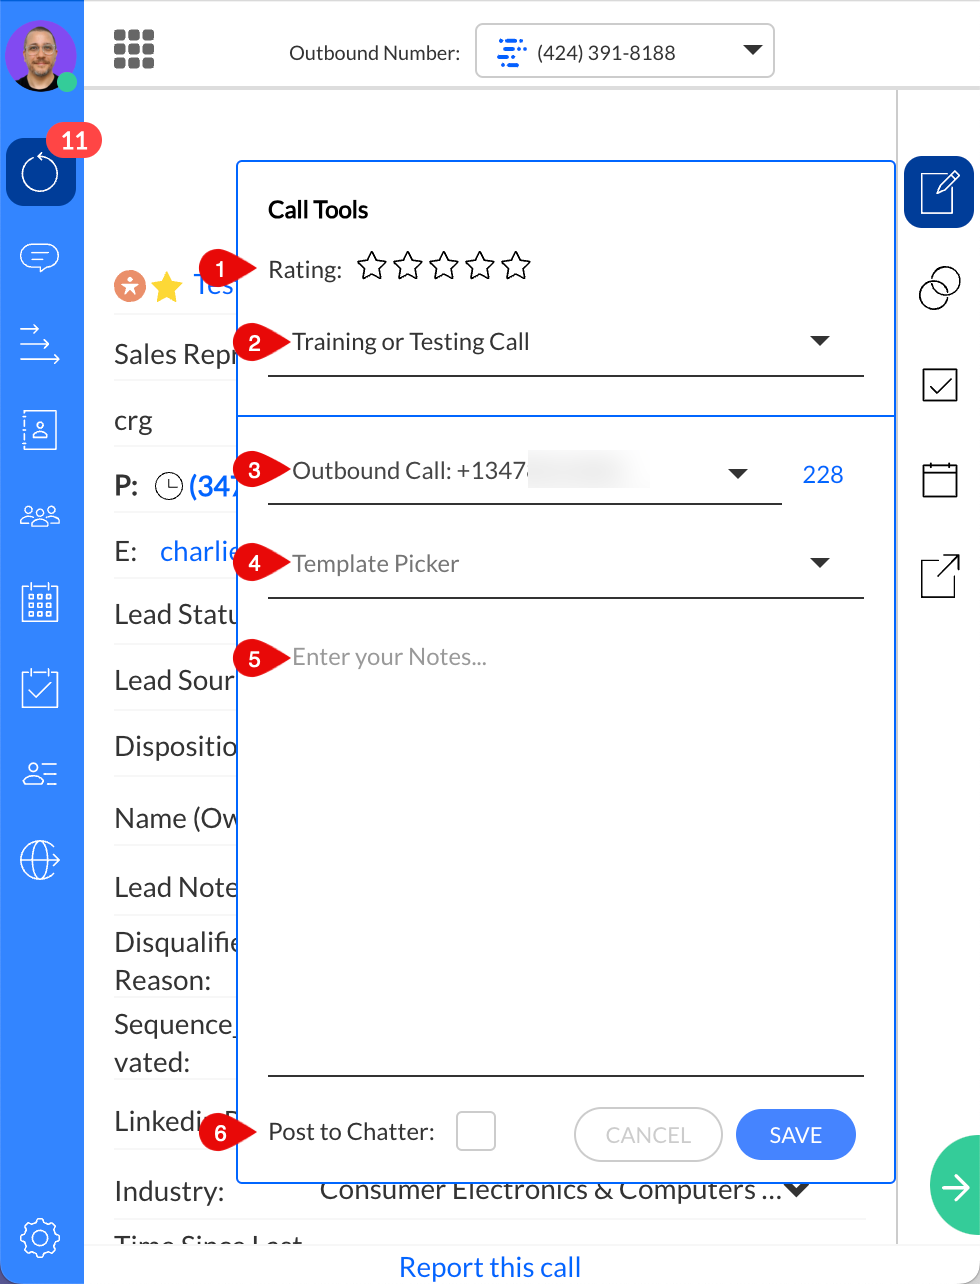980x1284 pixels.
Task: Open the sequences panel in the sidebar
Action: 41,345
